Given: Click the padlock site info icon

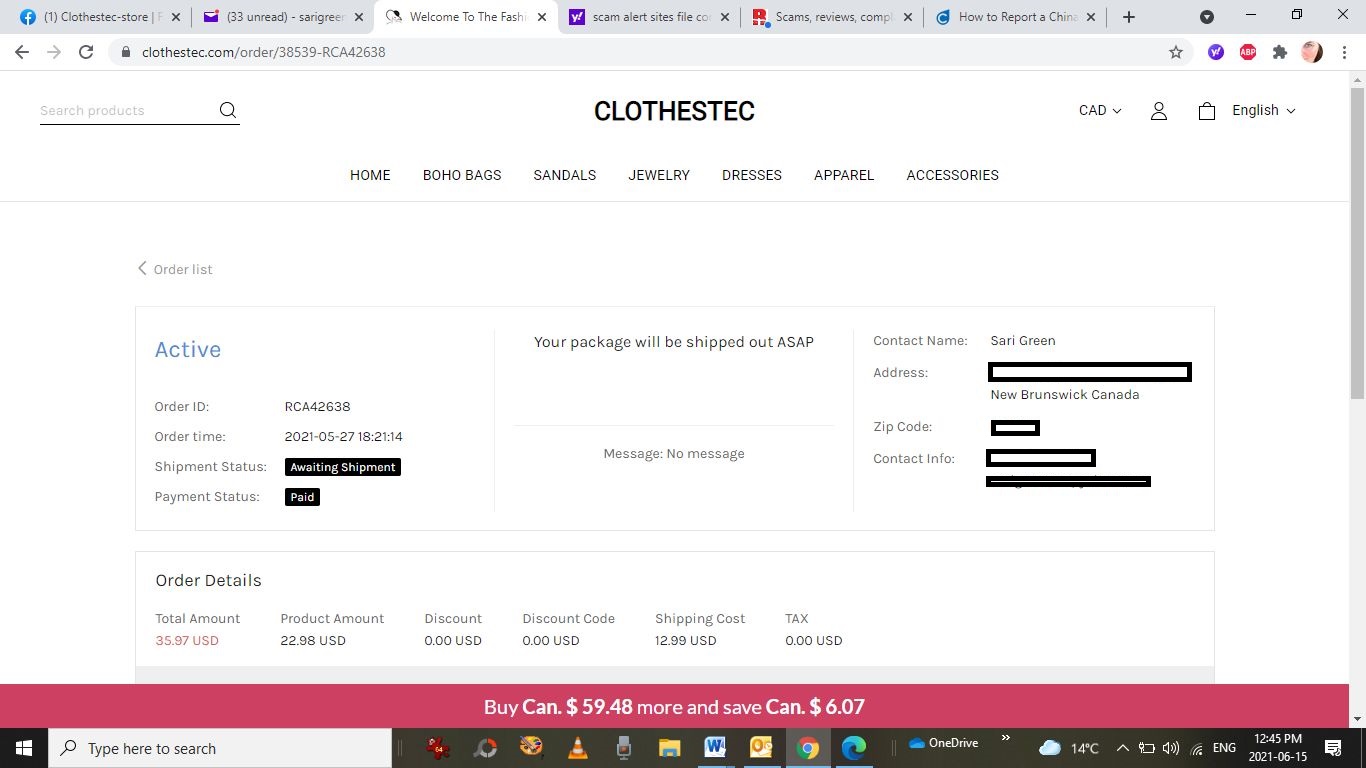Looking at the screenshot, I should [x=125, y=52].
